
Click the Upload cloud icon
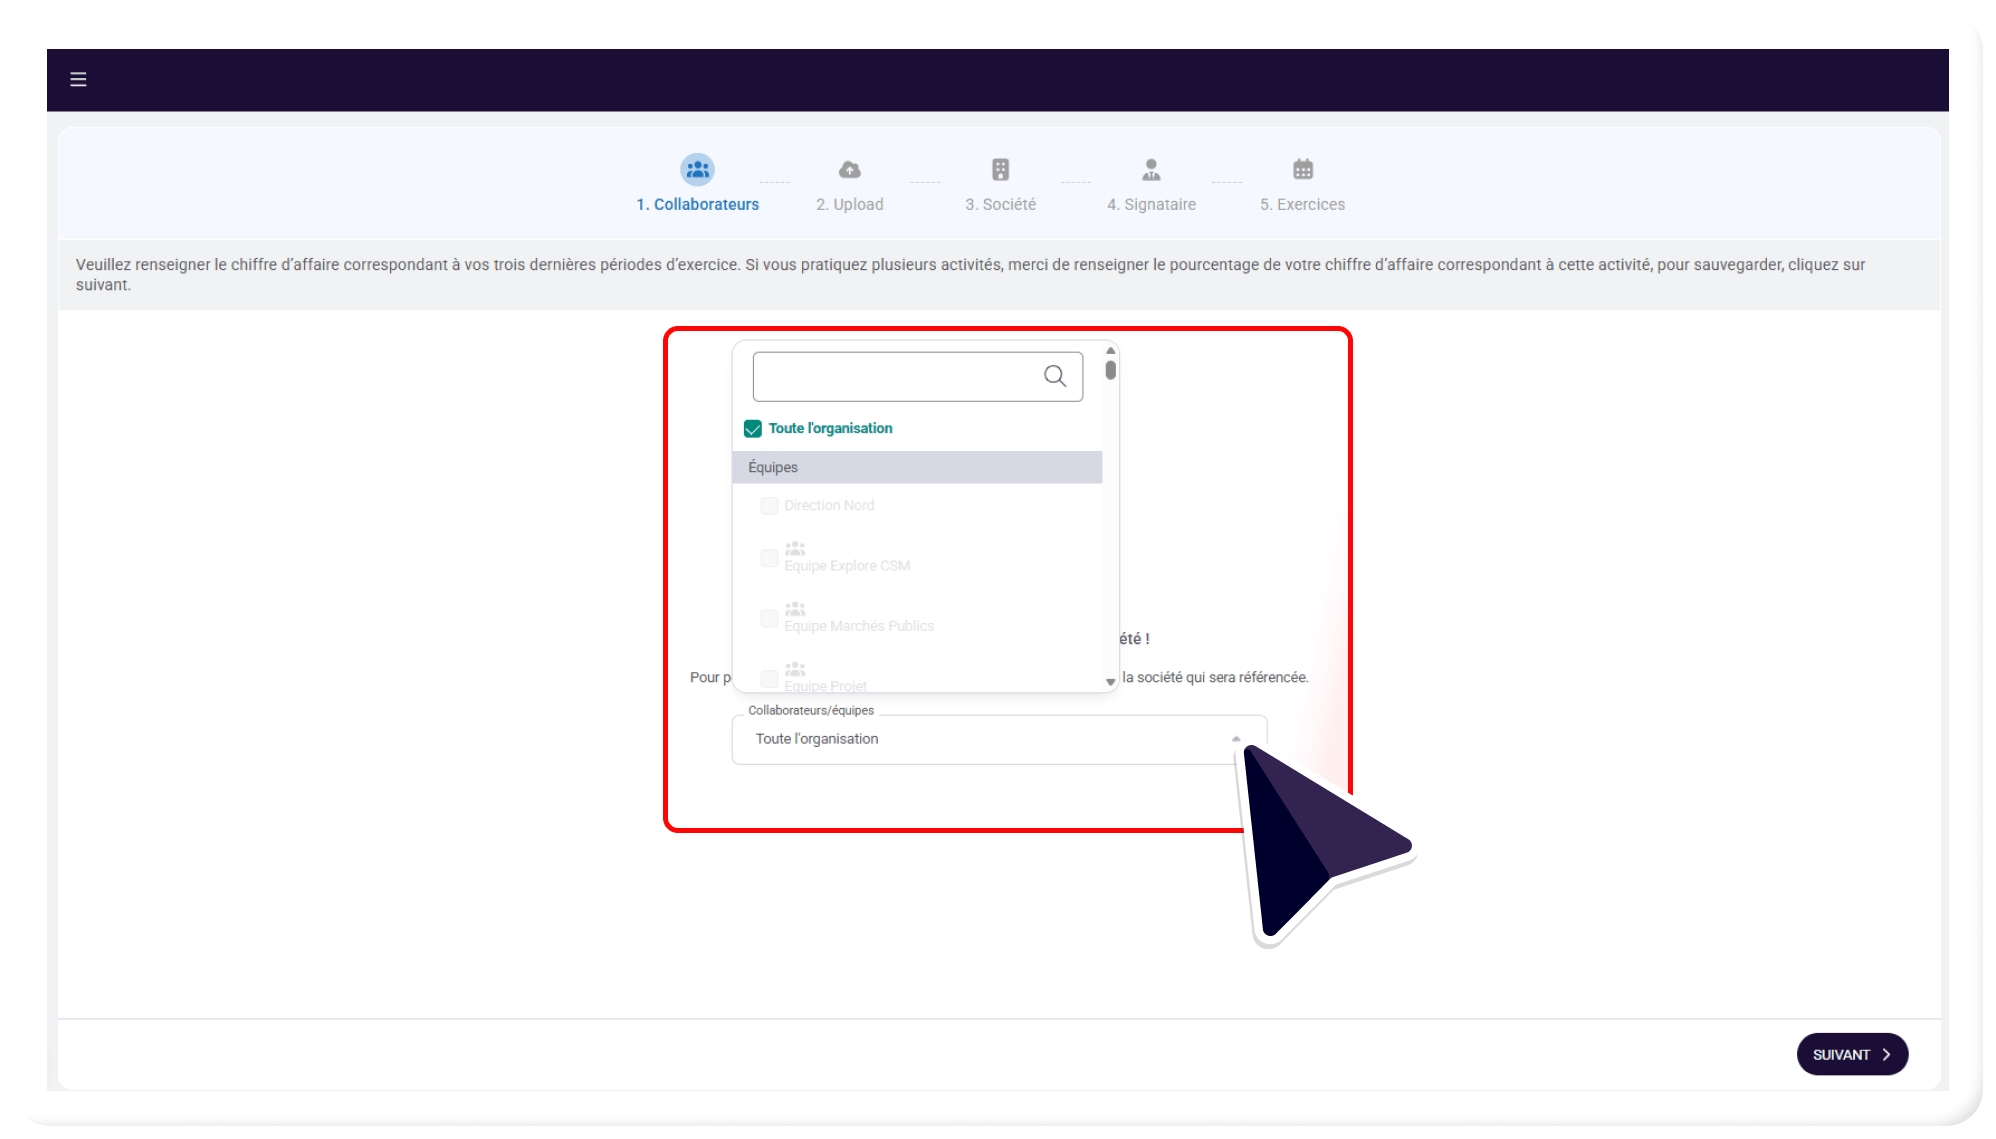tap(849, 169)
